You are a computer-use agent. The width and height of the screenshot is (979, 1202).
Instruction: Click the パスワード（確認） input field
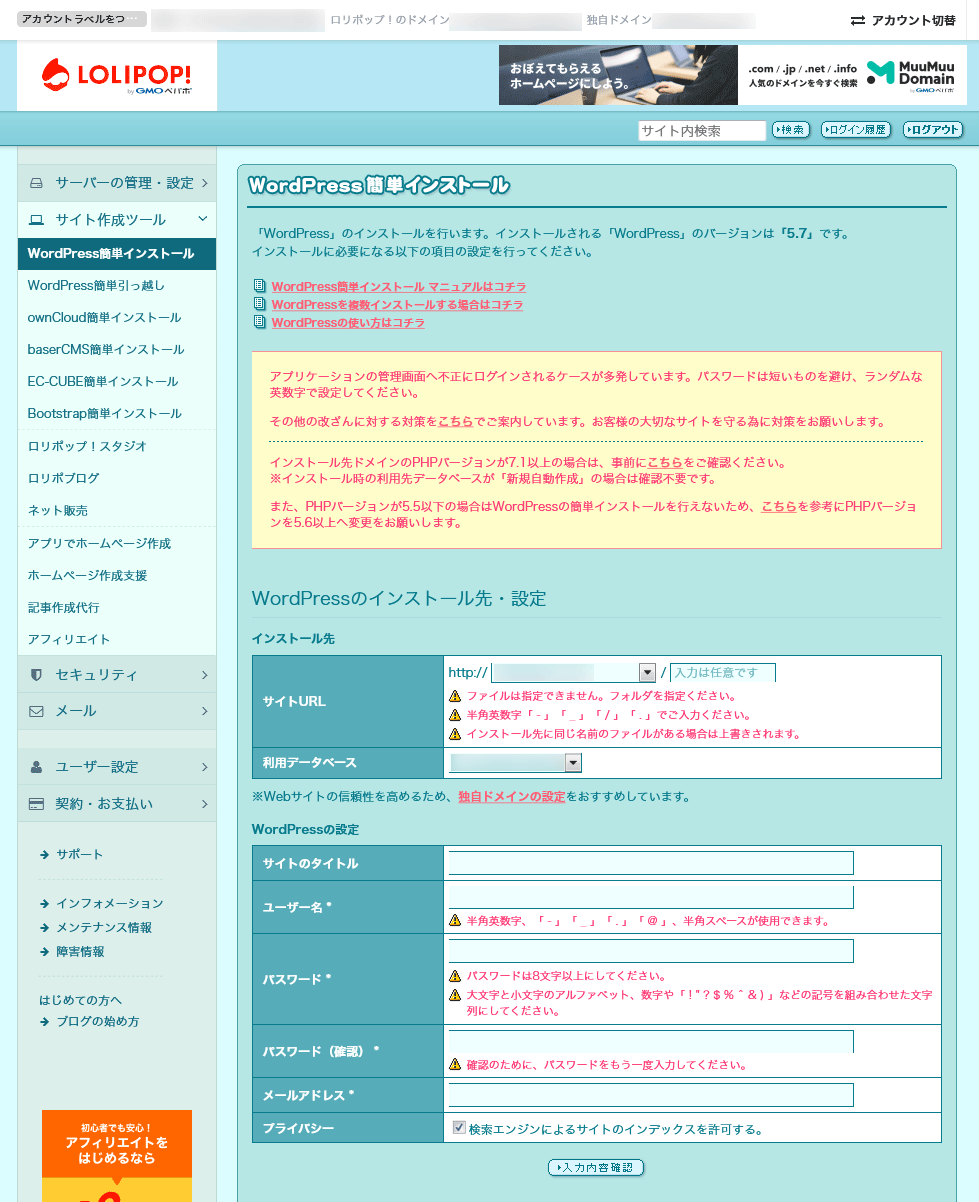tap(651, 1041)
